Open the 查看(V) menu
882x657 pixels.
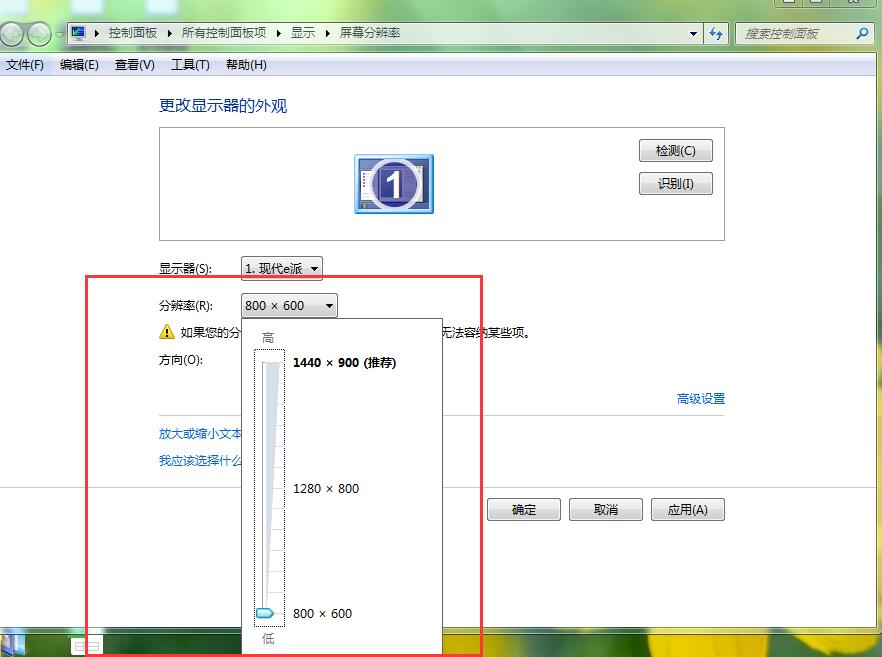134,65
